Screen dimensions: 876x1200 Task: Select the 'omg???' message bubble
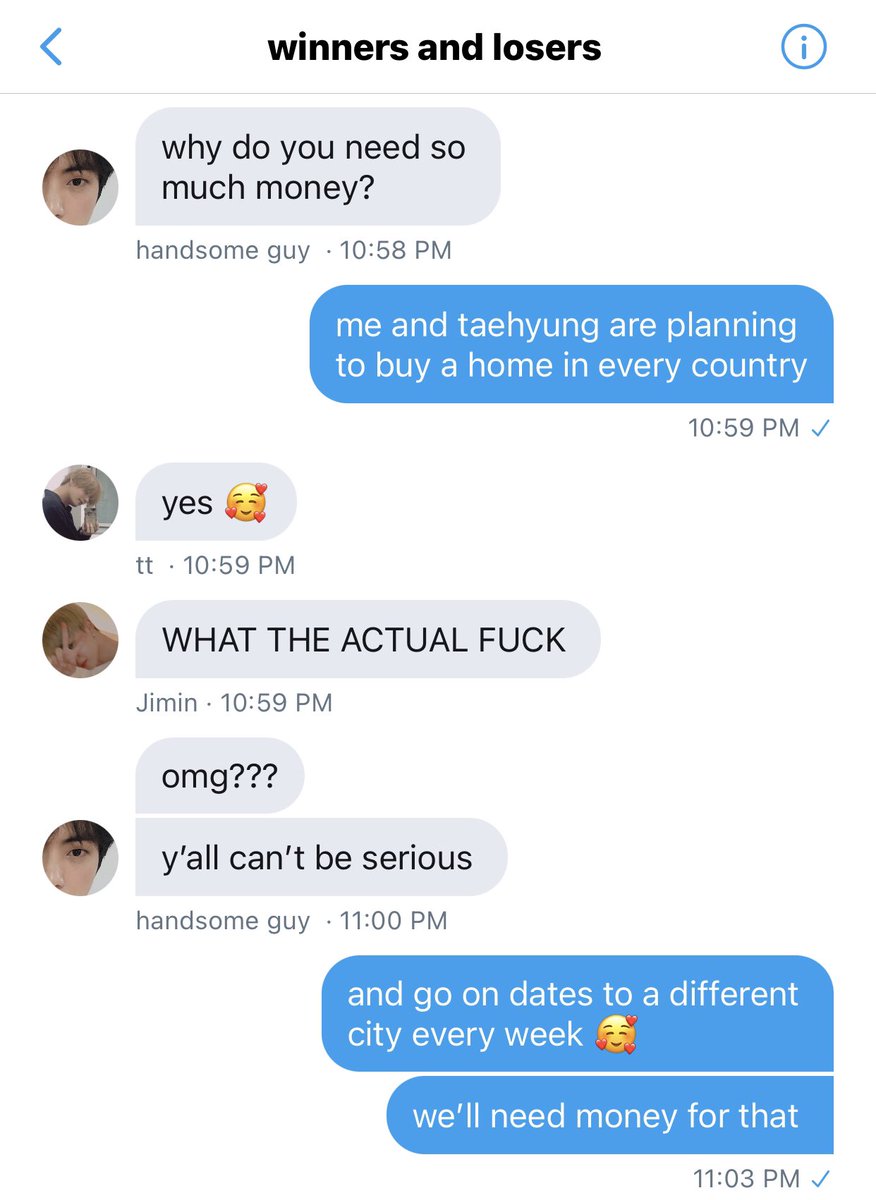(219, 775)
